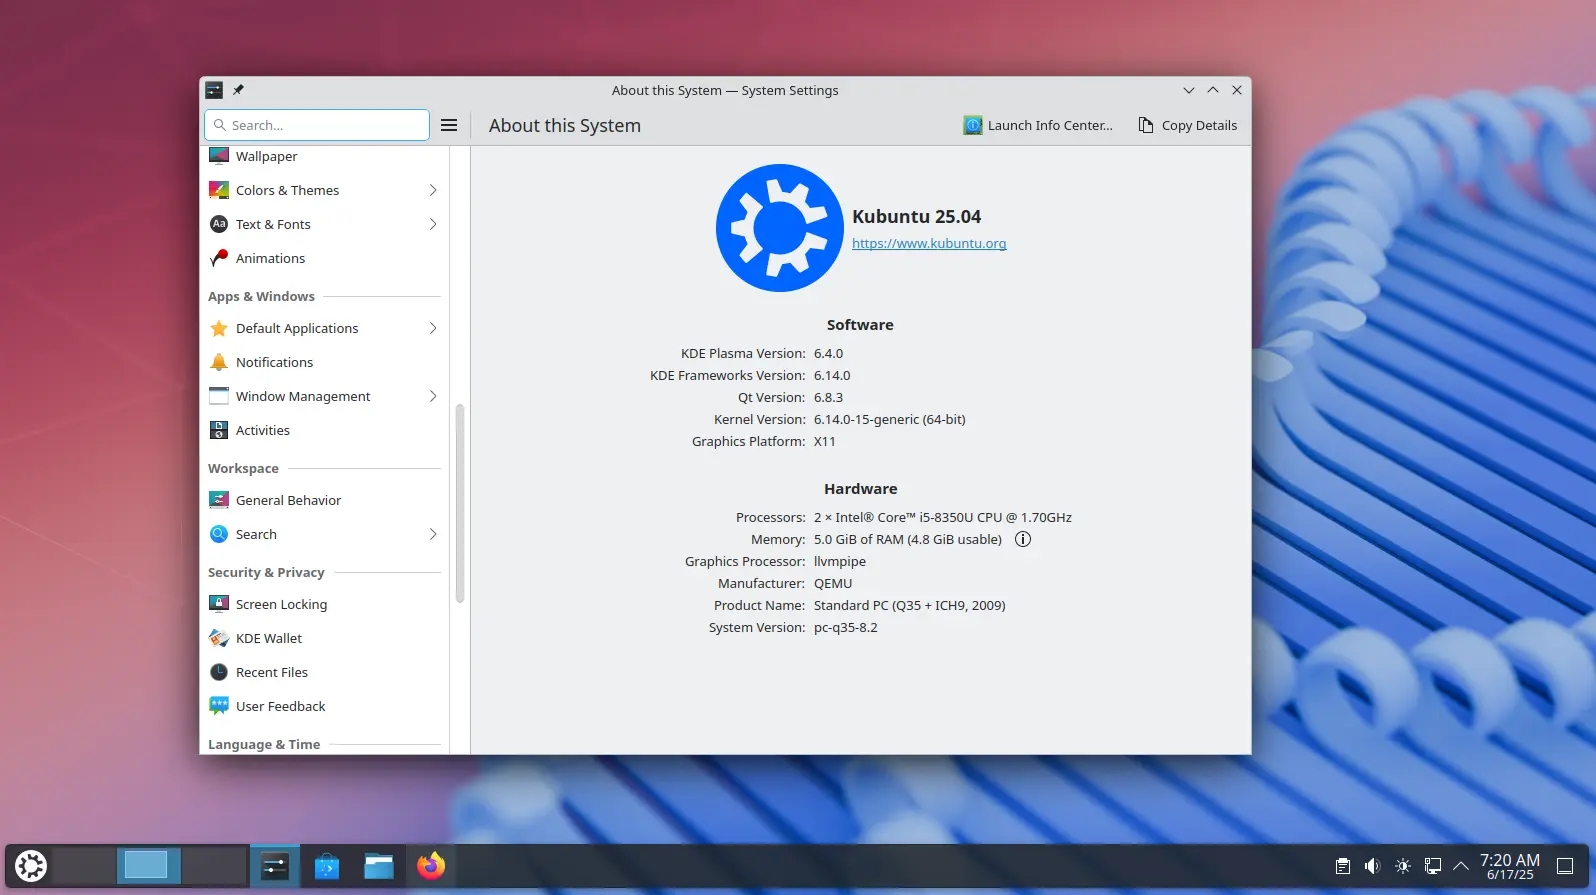This screenshot has width=1596, height=895.
Task: Open the brightness tray icon
Action: click(x=1403, y=866)
